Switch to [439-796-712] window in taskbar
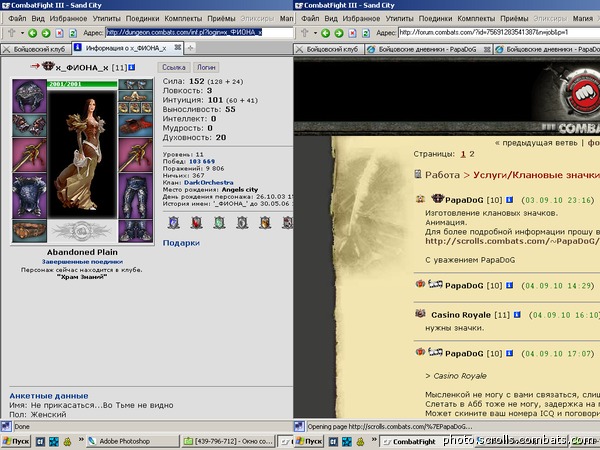This screenshot has width=600, height=450. 227,442
